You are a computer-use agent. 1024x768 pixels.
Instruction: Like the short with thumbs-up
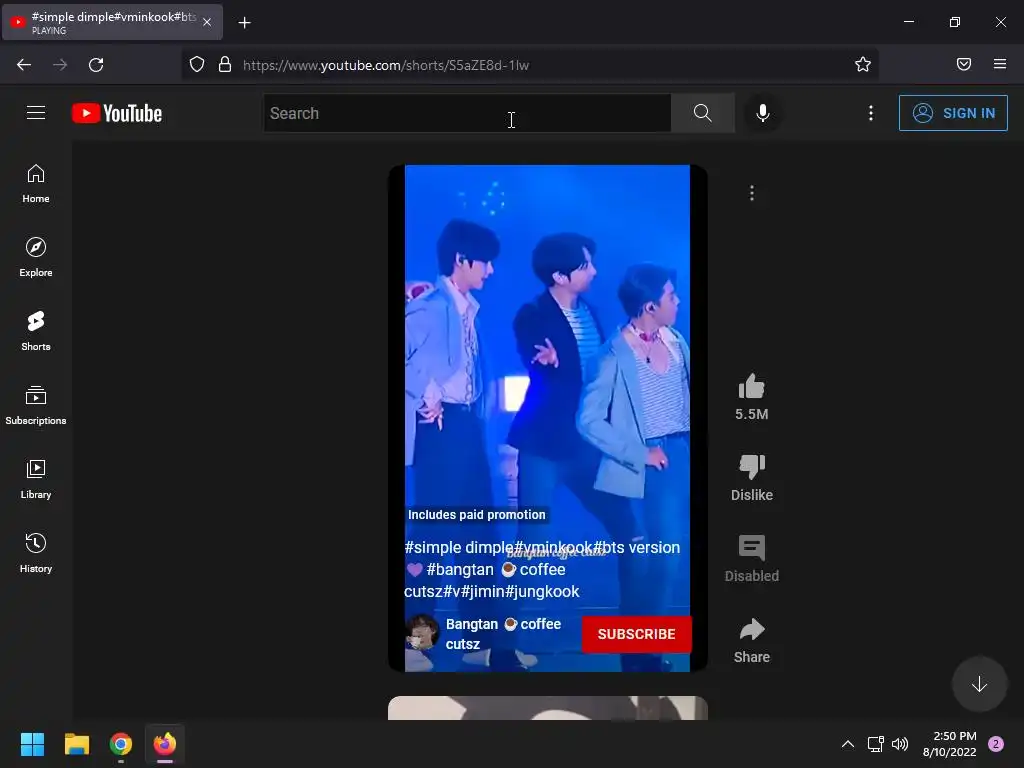click(752, 387)
